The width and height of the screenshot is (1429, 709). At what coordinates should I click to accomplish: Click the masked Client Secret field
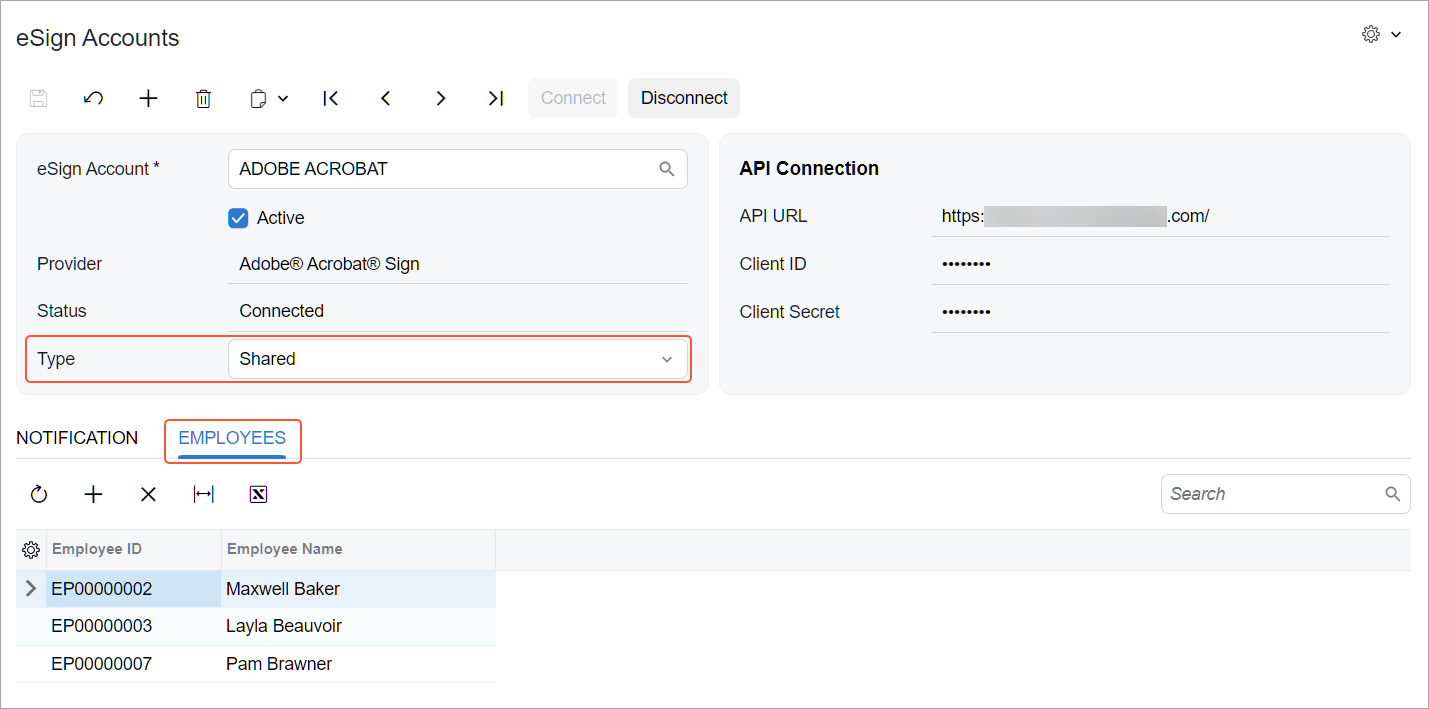pyautogui.click(x=1160, y=312)
